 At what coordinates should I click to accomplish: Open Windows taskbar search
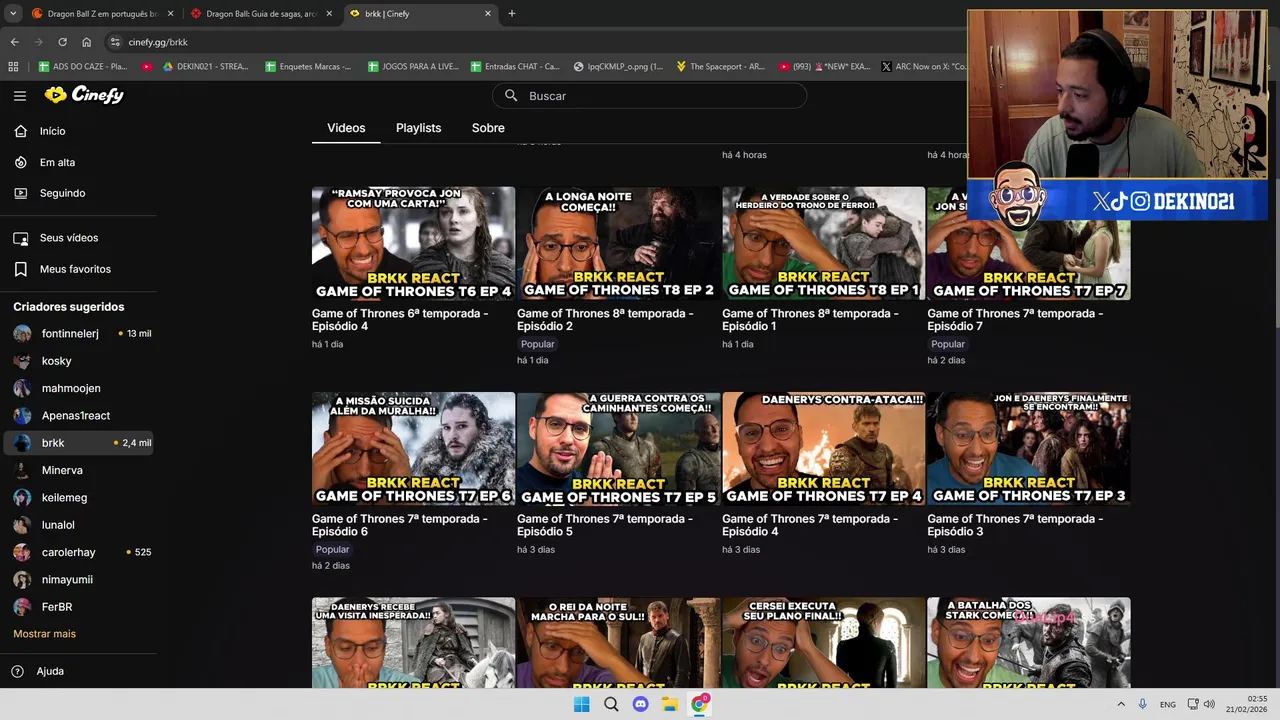pyautogui.click(x=611, y=704)
